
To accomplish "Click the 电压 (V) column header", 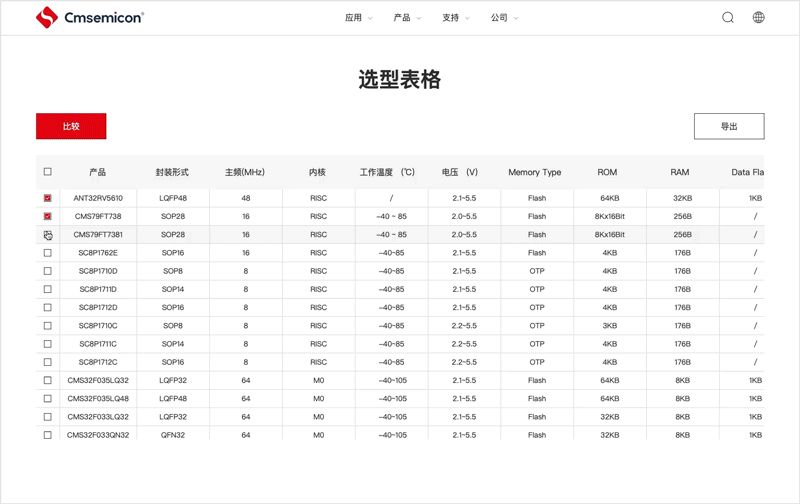I will coord(460,172).
